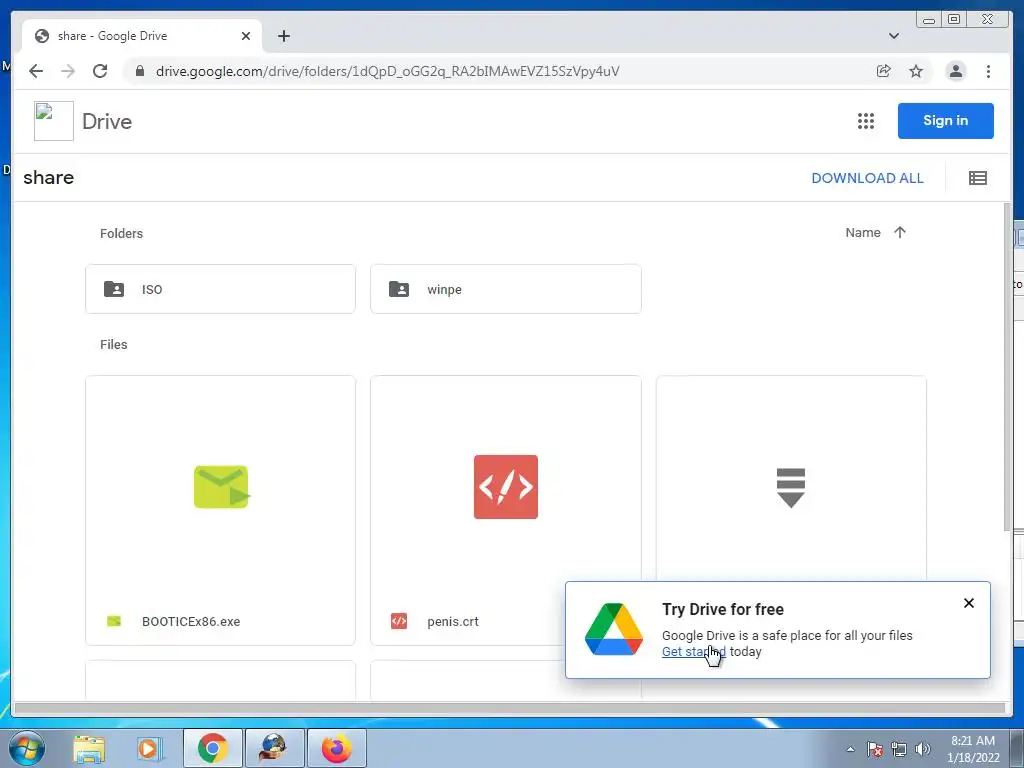This screenshot has width=1024, height=768.
Task: Open Windows Explorer from taskbar
Action: click(x=89, y=748)
